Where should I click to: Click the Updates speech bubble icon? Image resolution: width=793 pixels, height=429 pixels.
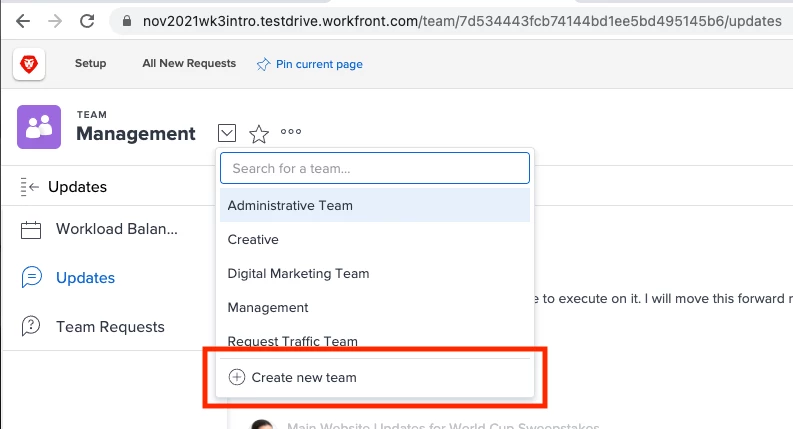pyautogui.click(x=31, y=277)
